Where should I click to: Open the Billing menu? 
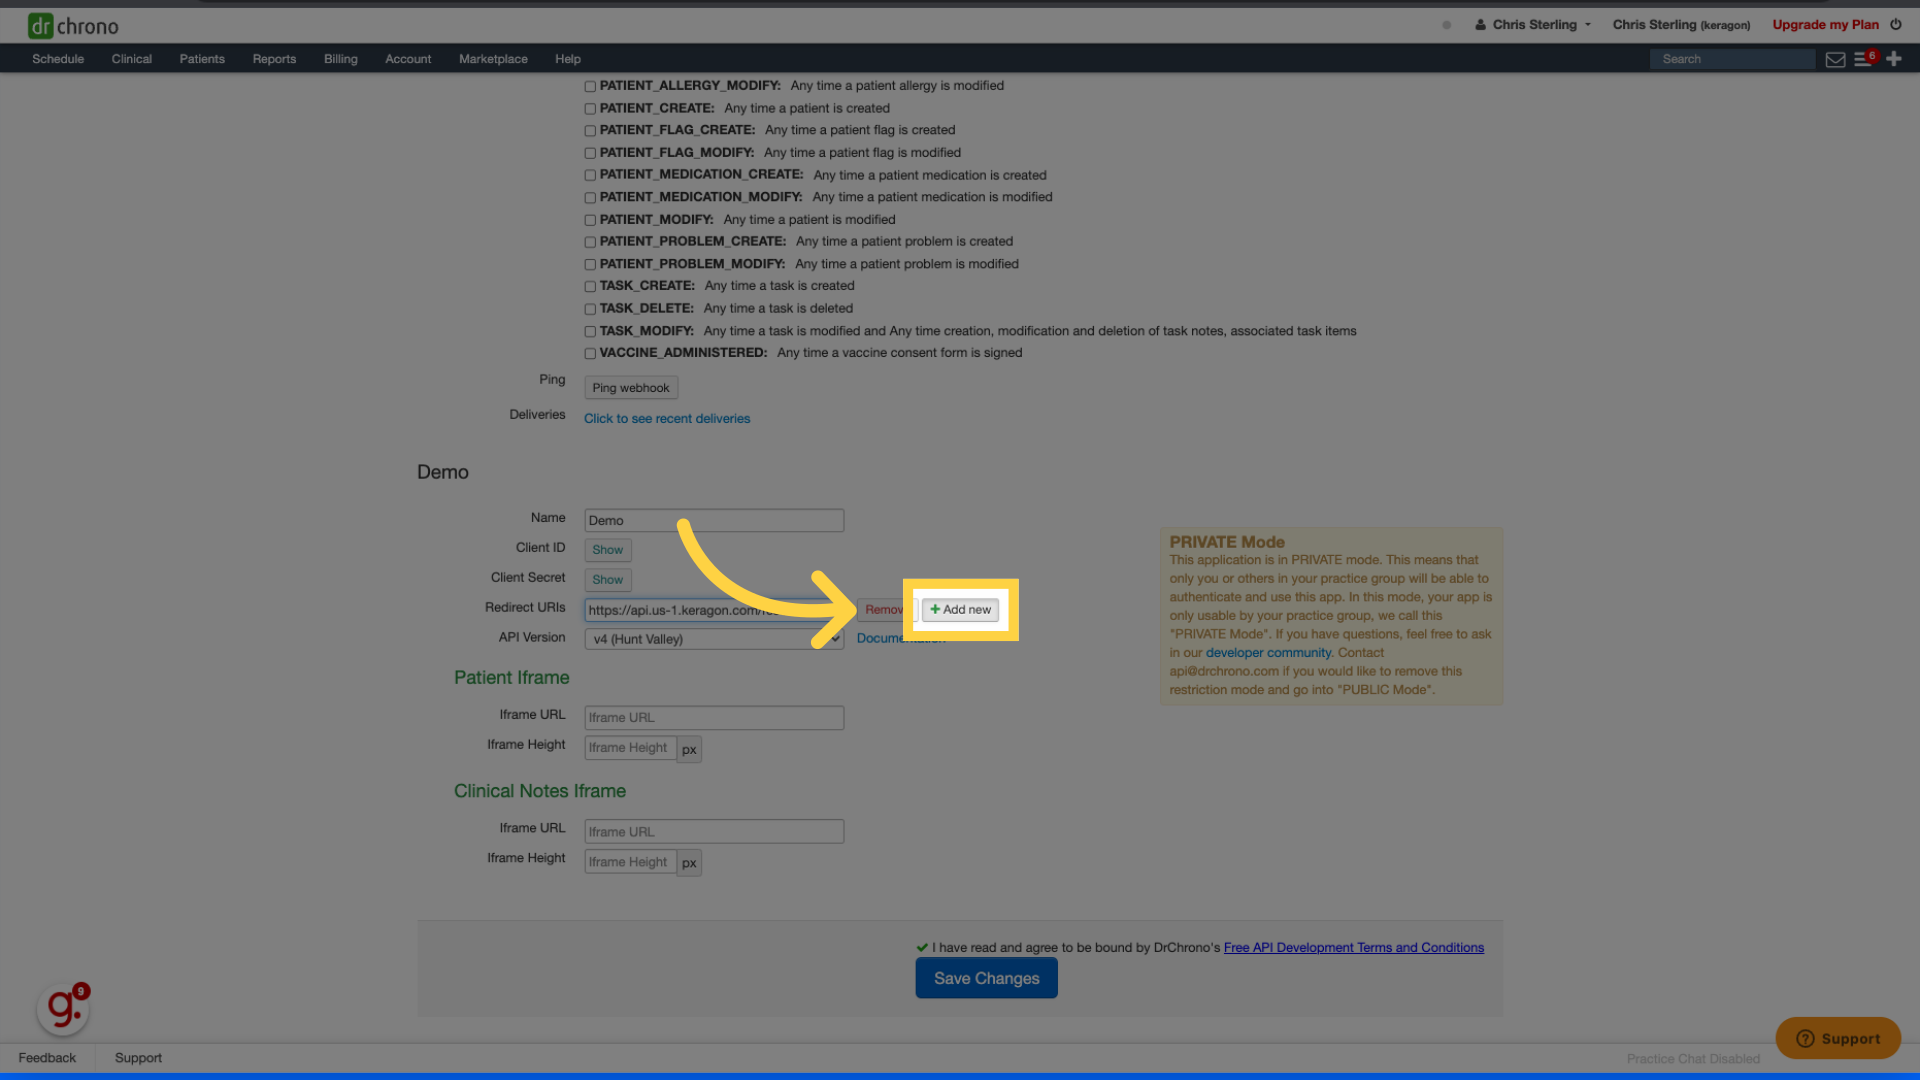[x=340, y=59]
